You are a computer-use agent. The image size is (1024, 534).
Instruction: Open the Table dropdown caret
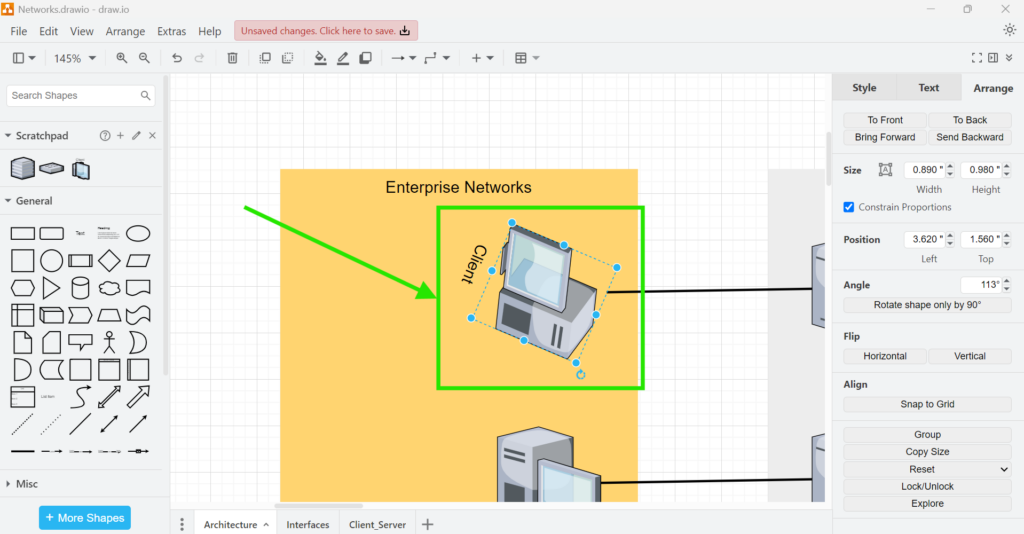536,58
